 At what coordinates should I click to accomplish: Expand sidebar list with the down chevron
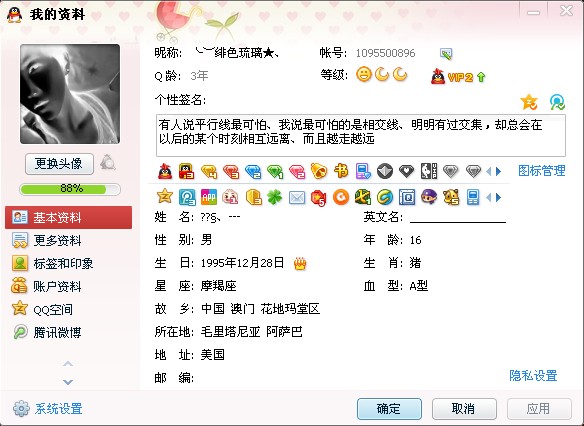68,382
